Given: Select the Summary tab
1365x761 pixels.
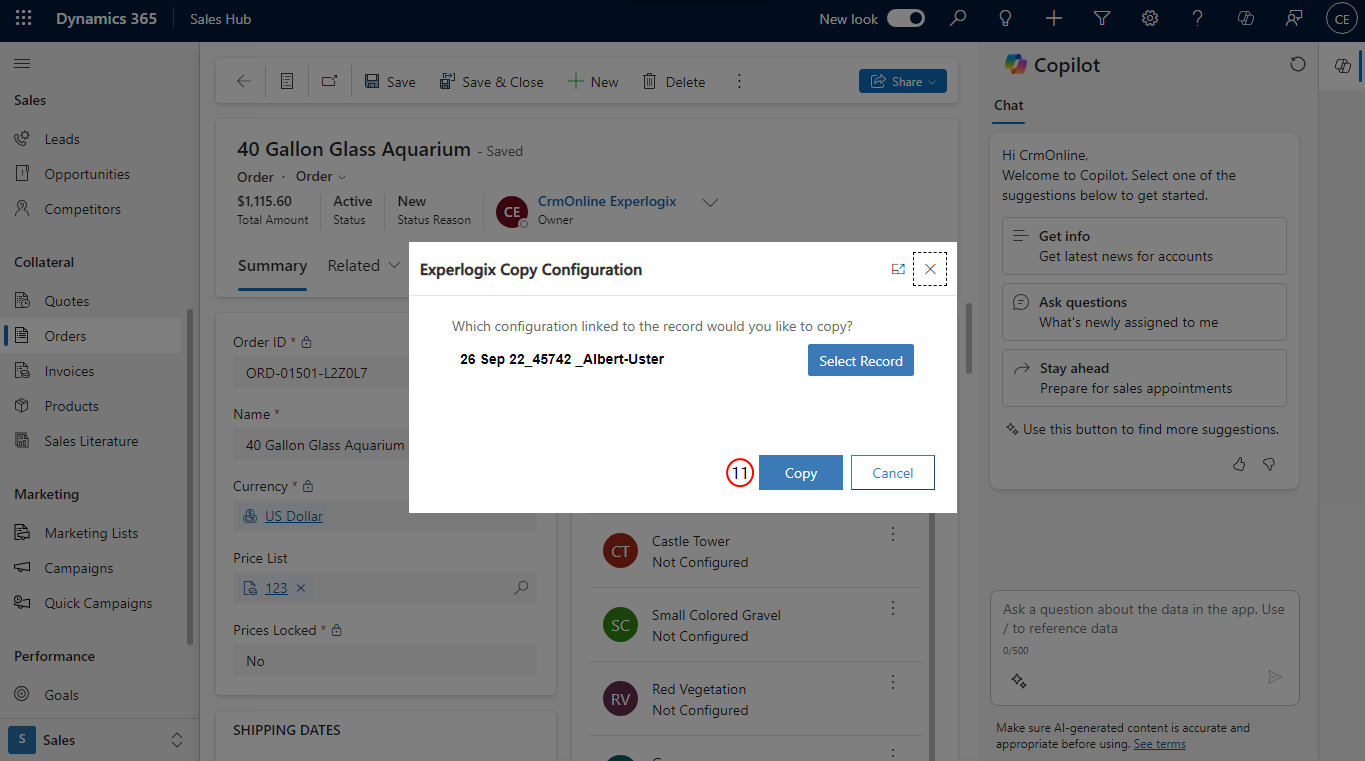Looking at the screenshot, I should (x=272, y=266).
